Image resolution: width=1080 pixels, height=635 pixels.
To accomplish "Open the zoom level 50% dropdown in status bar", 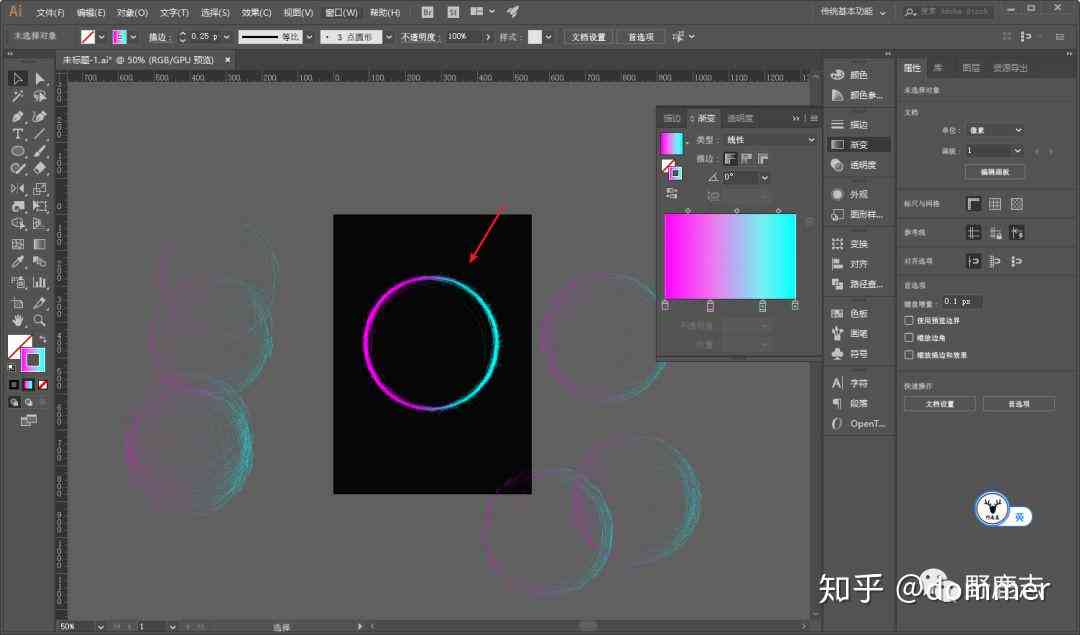I will [x=101, y=627].
